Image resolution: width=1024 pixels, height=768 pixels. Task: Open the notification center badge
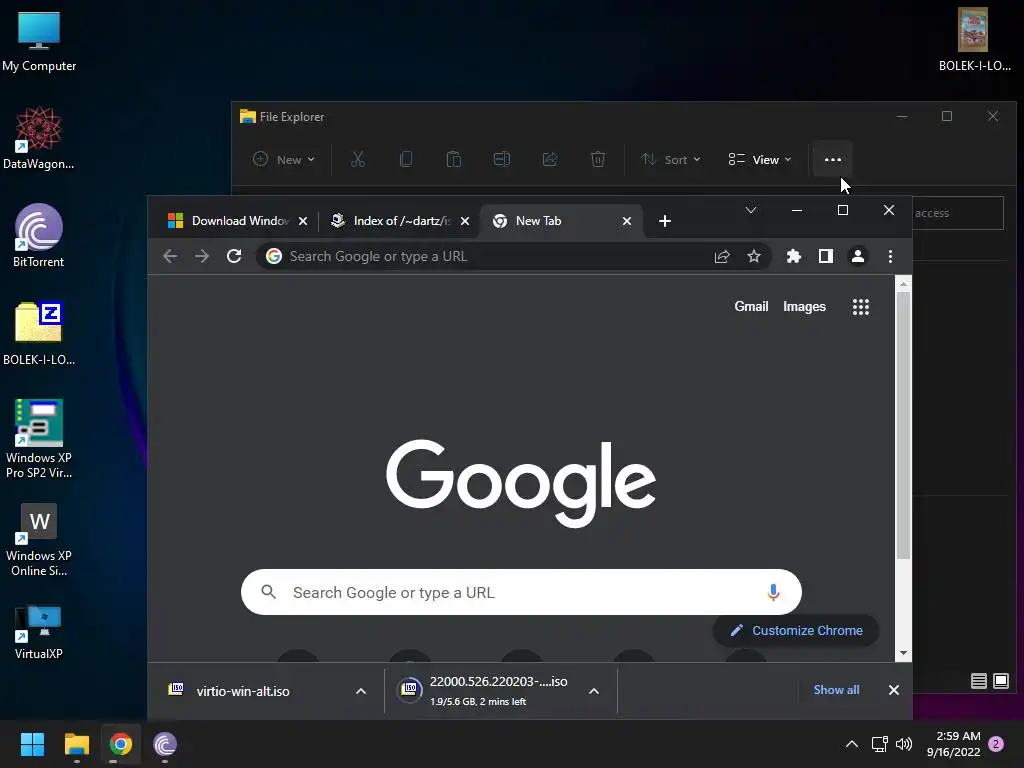pos(996,744)
